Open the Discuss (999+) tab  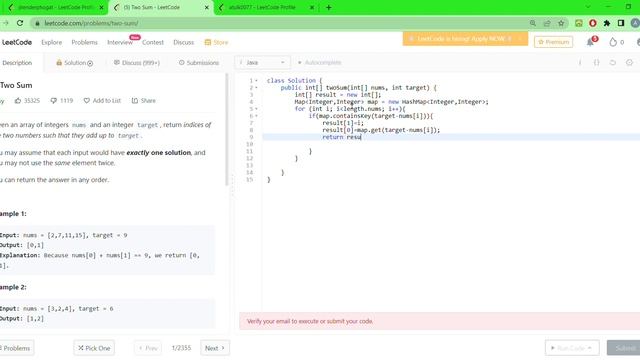[136, 63]
